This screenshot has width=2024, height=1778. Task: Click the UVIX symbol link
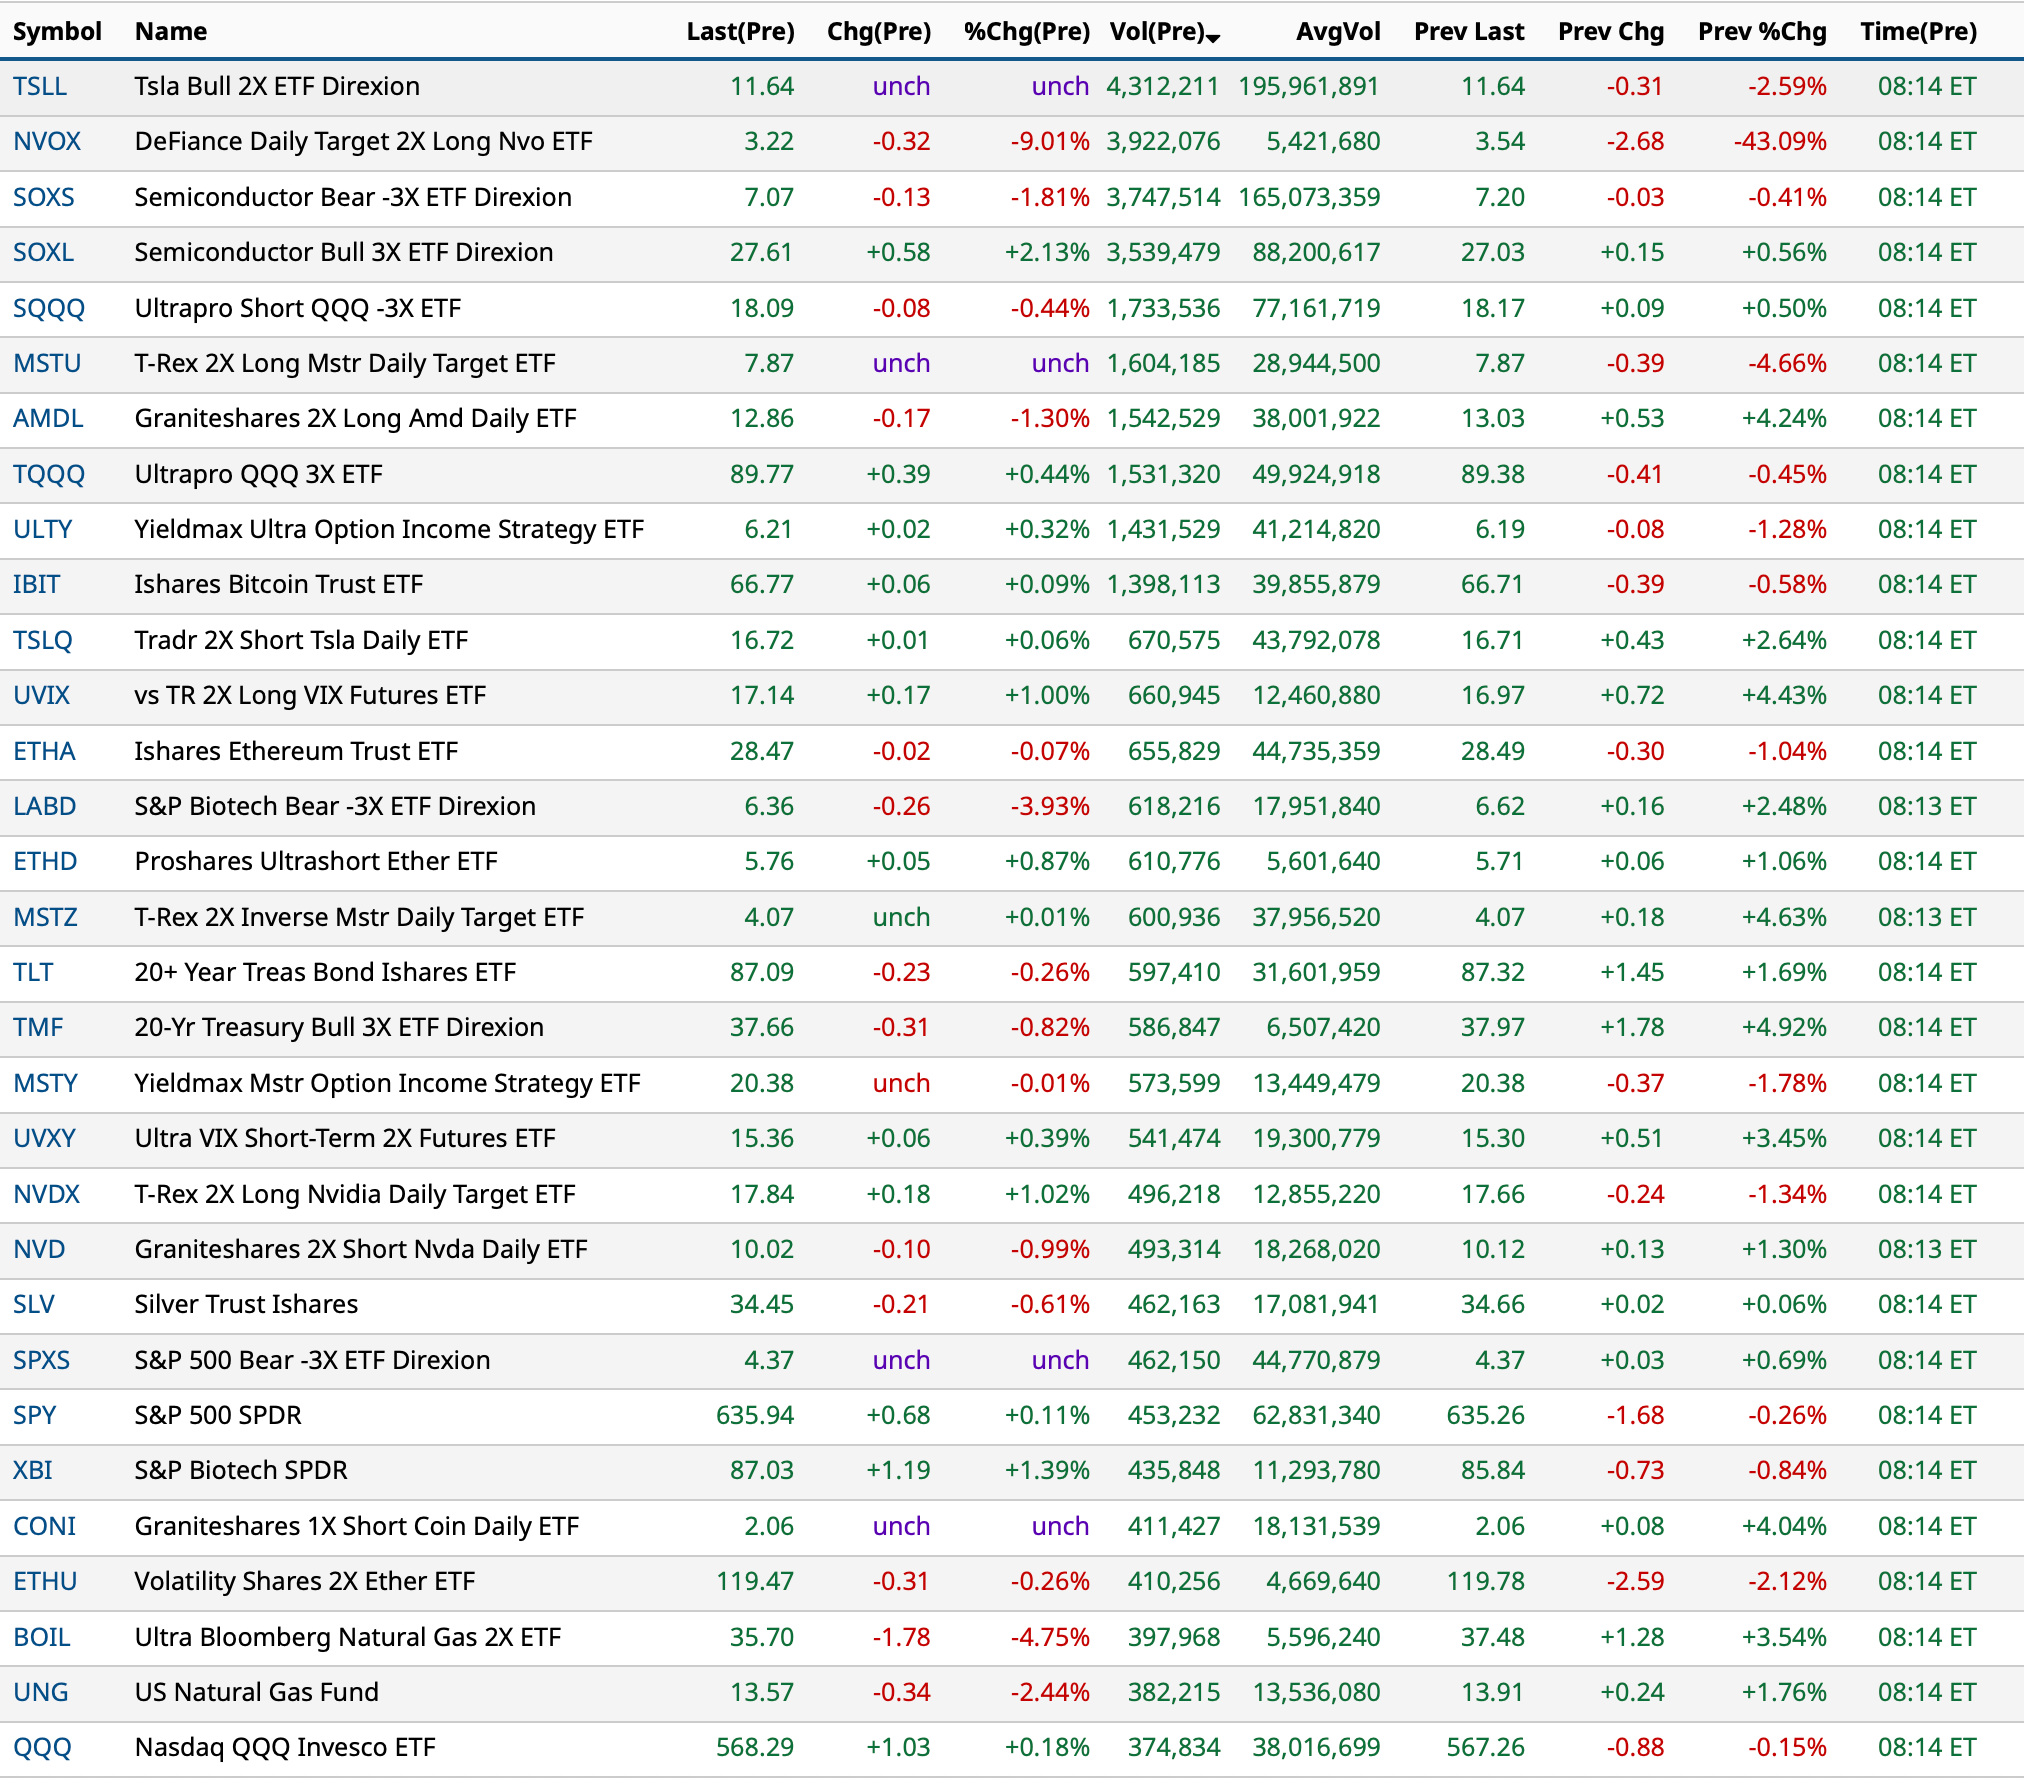42,696
